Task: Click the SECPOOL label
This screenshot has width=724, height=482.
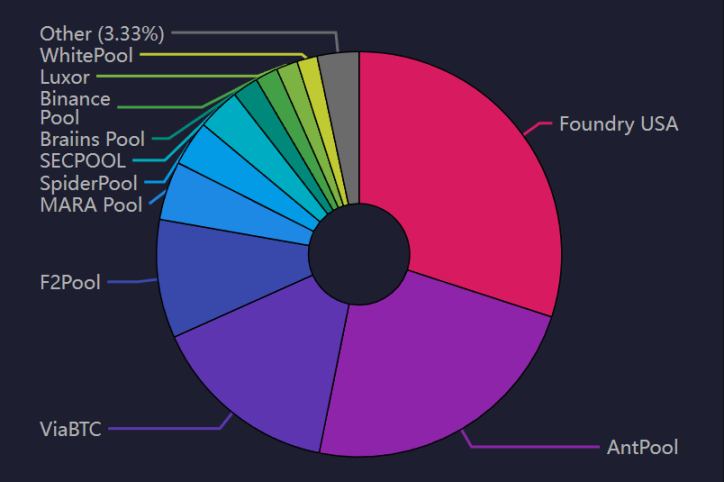Action: [x=83, y=161]
